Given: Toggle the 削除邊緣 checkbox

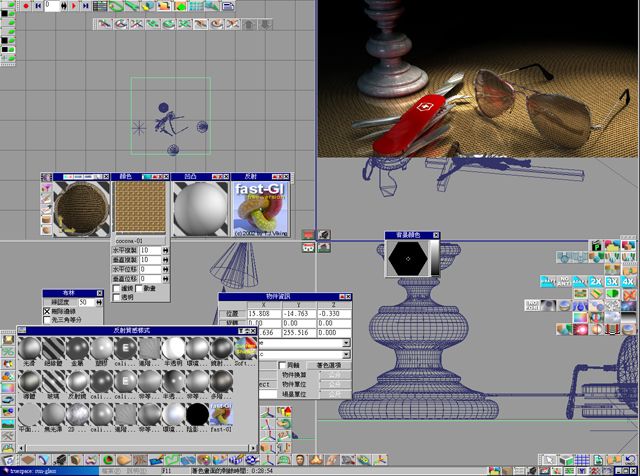Looking at the screenshot, I should (x=47, y=312).
